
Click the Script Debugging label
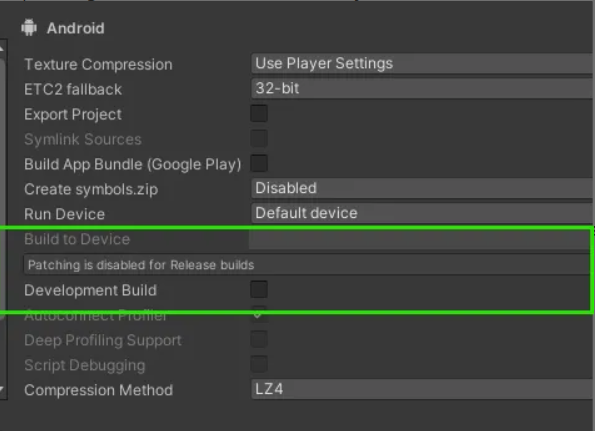coord(85,365)
